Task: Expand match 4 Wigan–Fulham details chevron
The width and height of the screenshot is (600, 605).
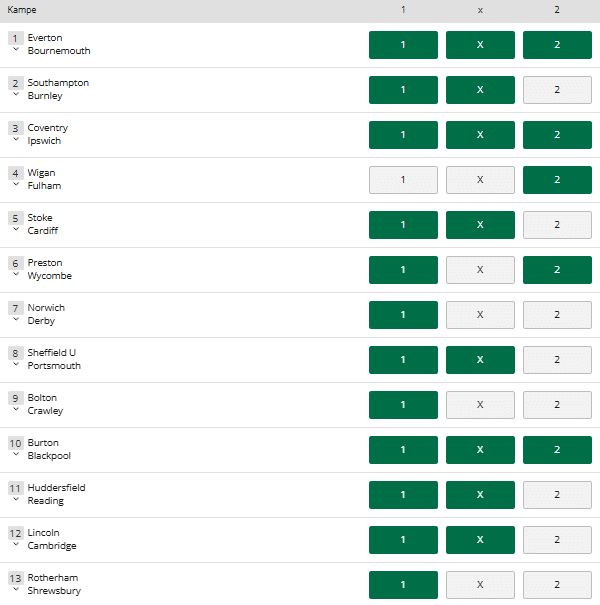Action: 15,185
